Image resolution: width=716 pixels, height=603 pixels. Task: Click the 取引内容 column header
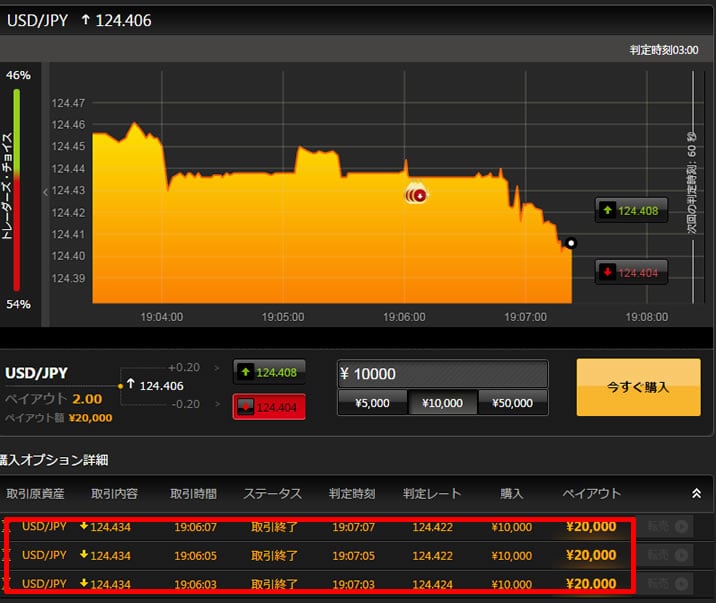(114, 493)
